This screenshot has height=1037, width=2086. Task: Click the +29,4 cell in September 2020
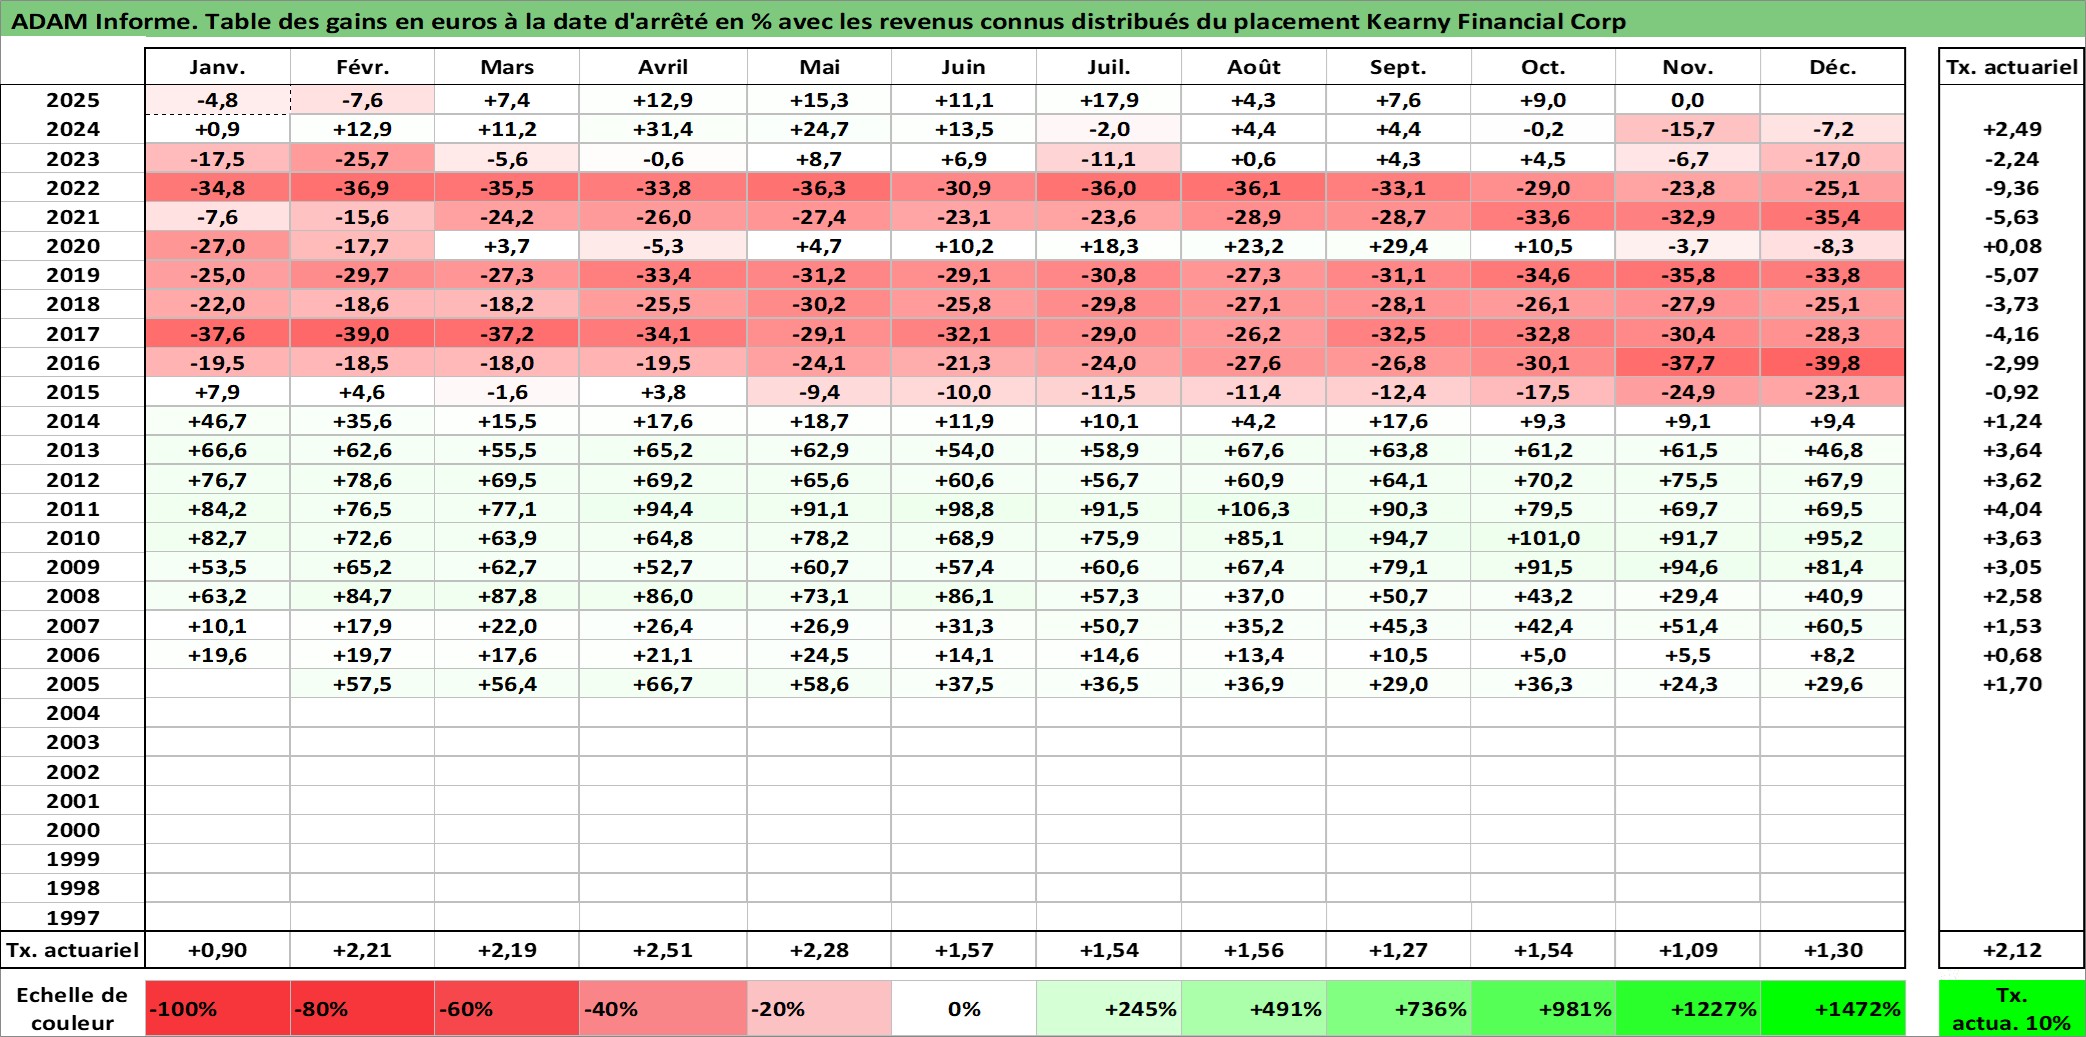1398,246
